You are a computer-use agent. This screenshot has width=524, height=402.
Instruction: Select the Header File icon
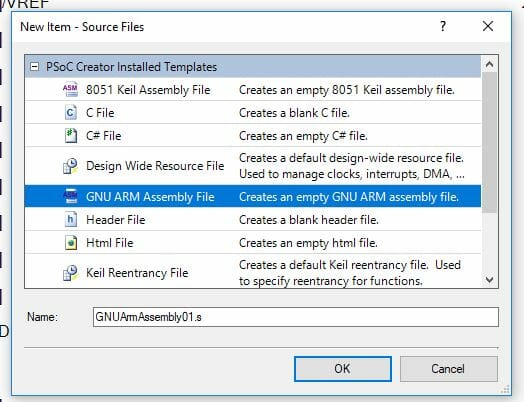(x=71, y=220)
